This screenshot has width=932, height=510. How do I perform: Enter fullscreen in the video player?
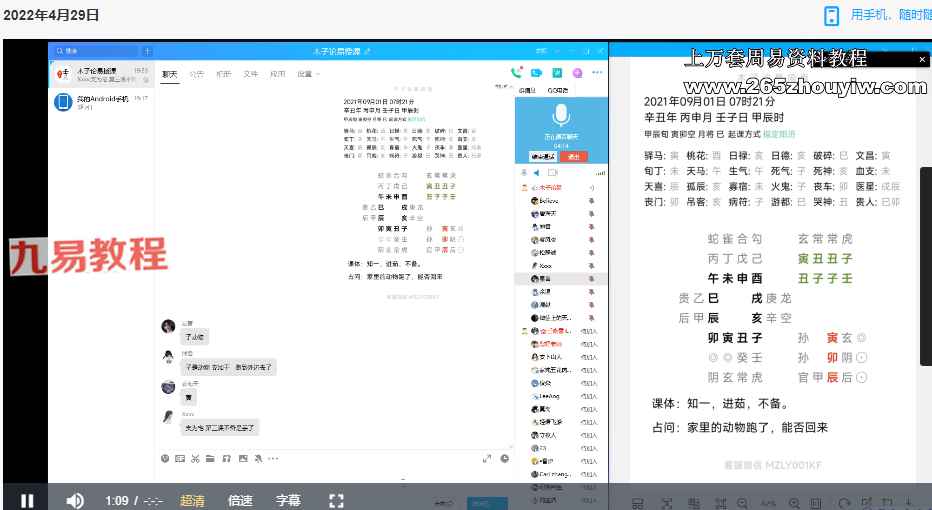[x=336, y=500]
